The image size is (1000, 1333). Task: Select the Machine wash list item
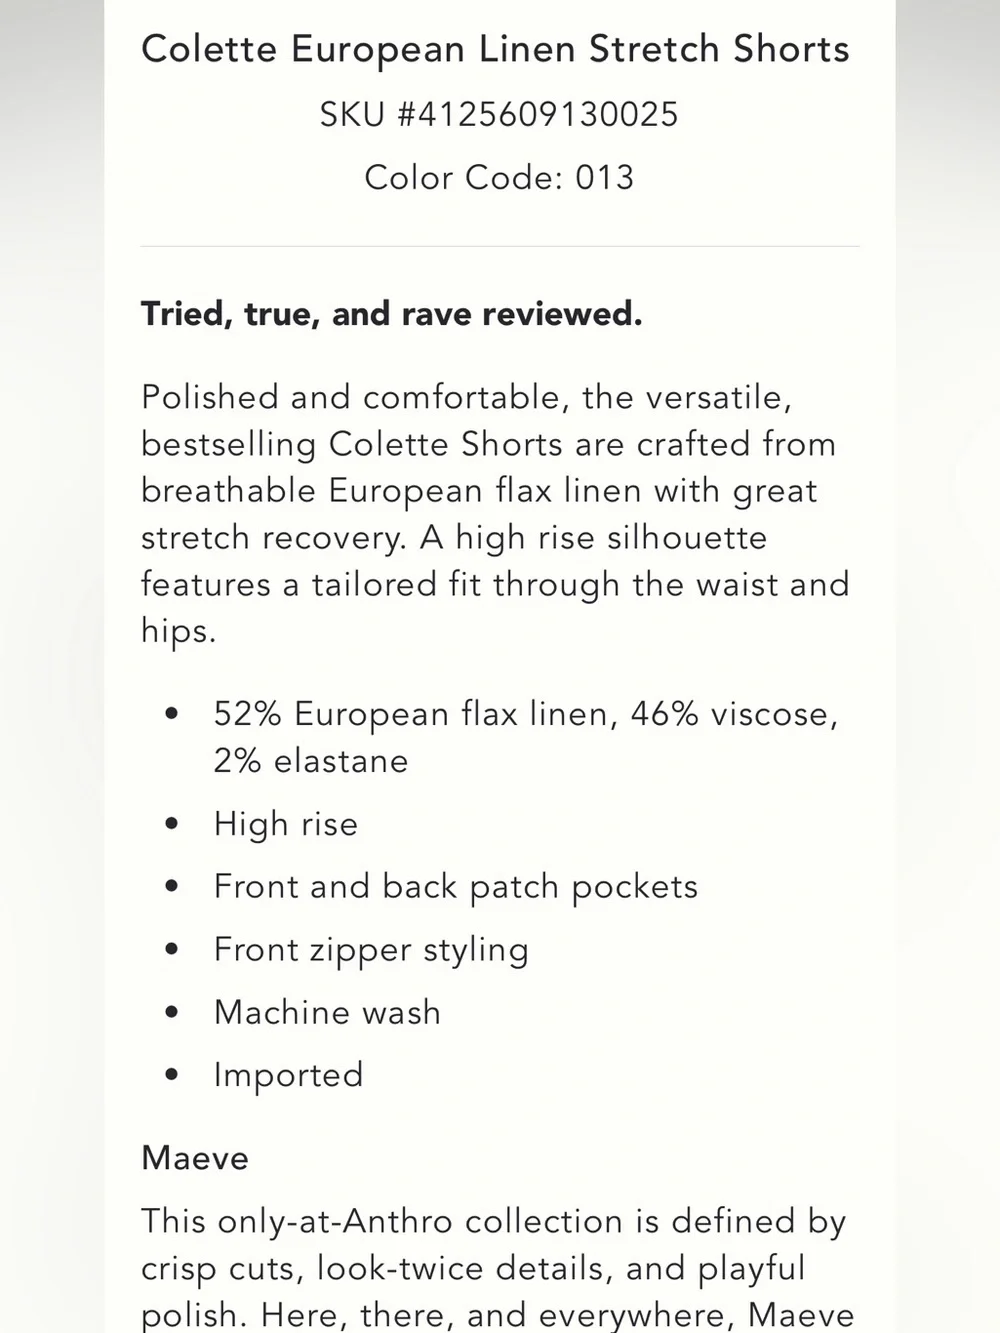[327, 1012]
